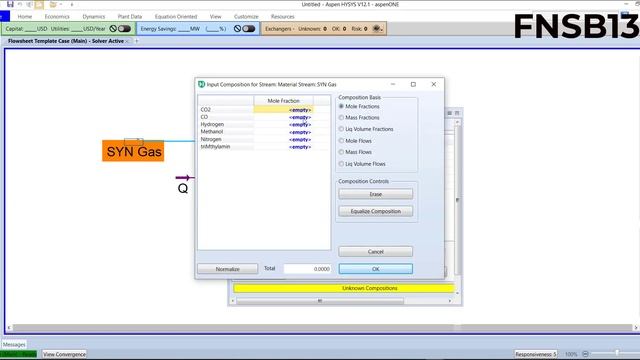Close the Input Composition dialog

tap(433, 84)
